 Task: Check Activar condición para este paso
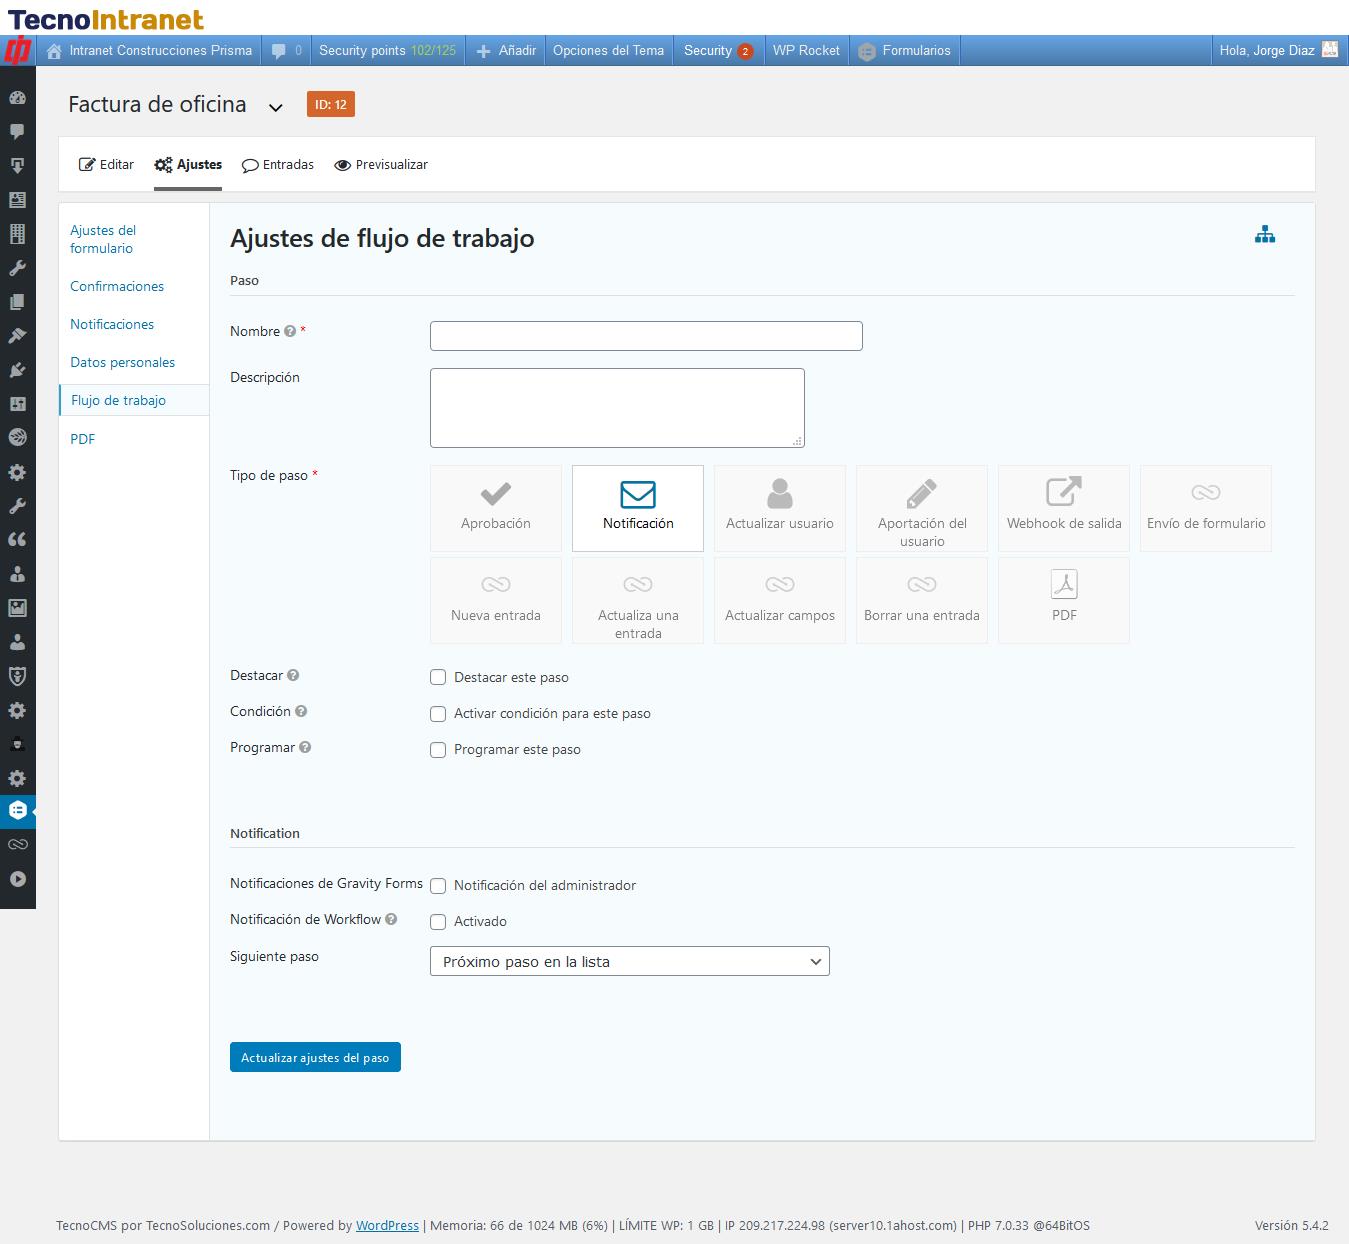click(438, 714)
